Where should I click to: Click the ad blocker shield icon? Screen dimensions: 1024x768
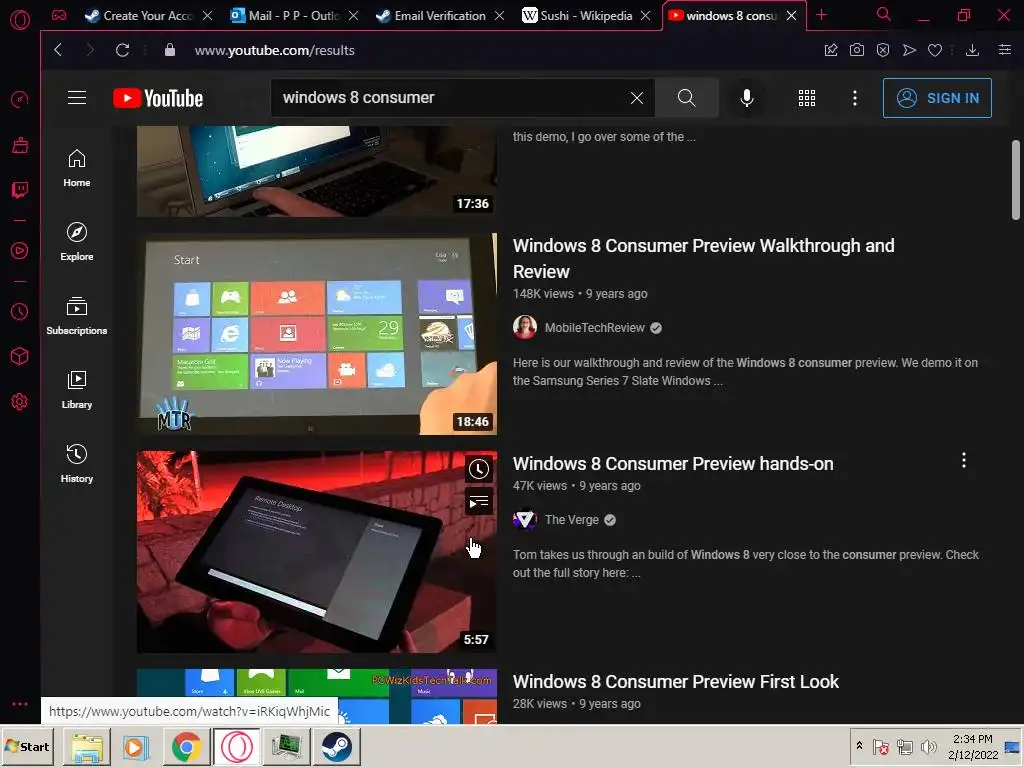tap(883, 50)
